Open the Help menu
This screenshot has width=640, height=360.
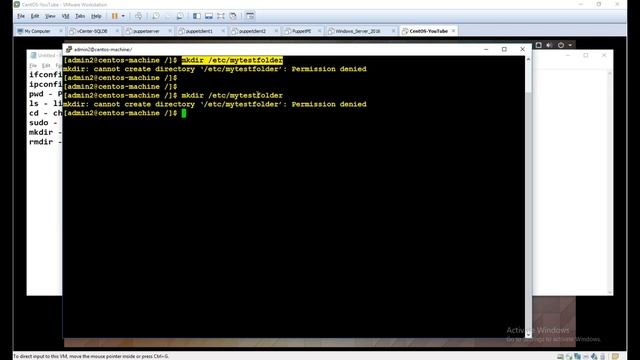[x=96, y=16]
